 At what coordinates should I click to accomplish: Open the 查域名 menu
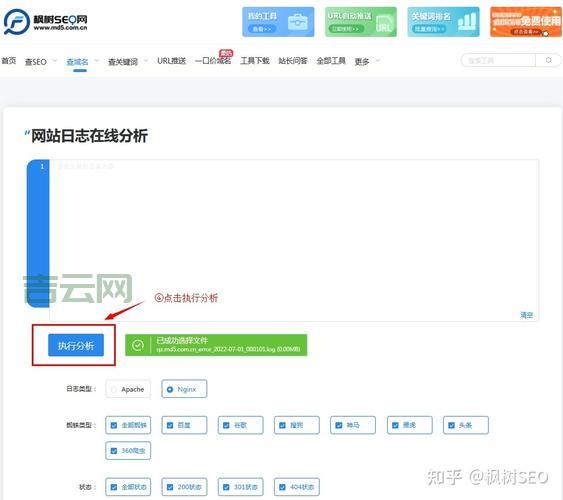[x=77, y=62]
